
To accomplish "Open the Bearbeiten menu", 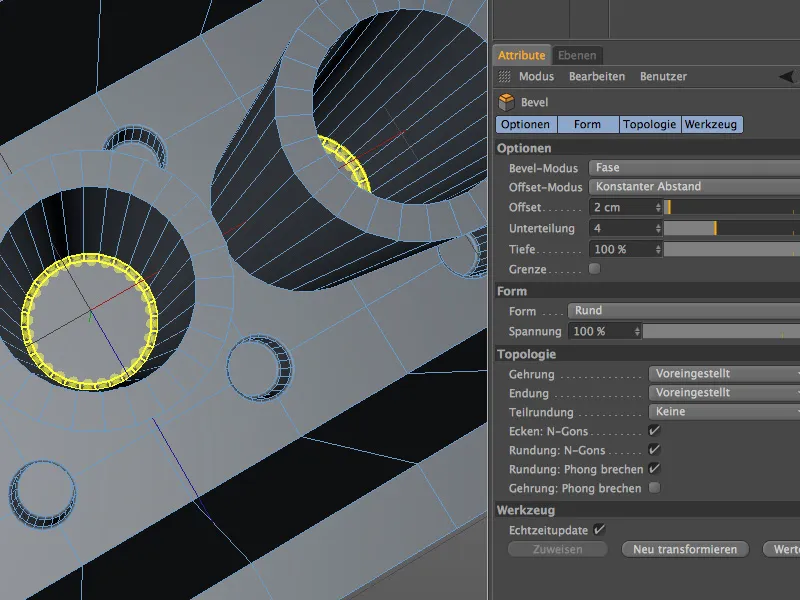I will (x=597, y=77).
